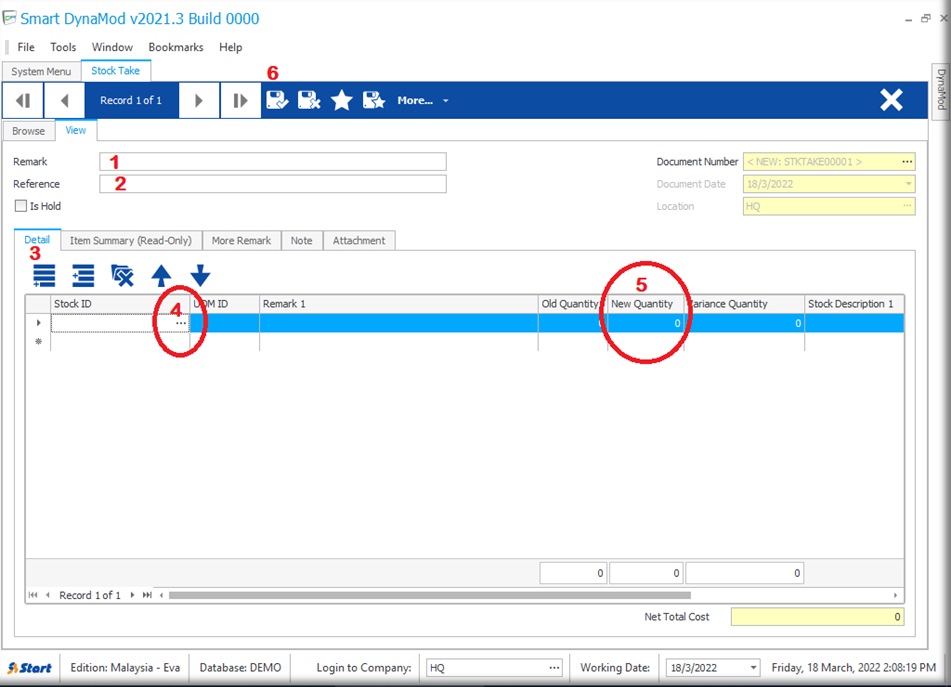
Task: Click the Save document icon in toolbar
Action: [277, 100]
